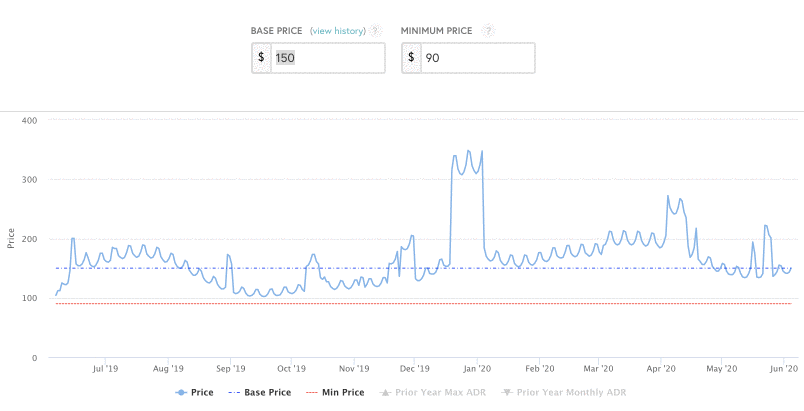Enable the Prior Year Max ADR series
The image size is (804, 411).
pyautogui.click(x=432, y=393)
